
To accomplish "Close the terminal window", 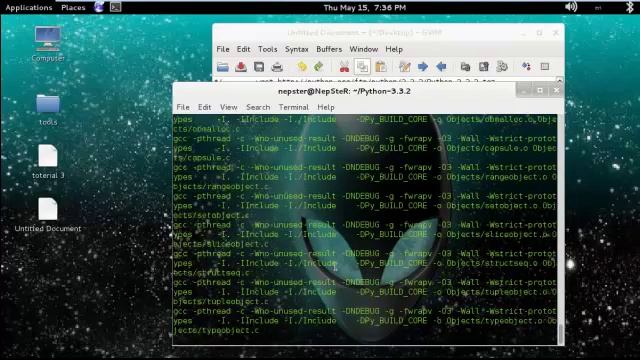I will [556, 91].
